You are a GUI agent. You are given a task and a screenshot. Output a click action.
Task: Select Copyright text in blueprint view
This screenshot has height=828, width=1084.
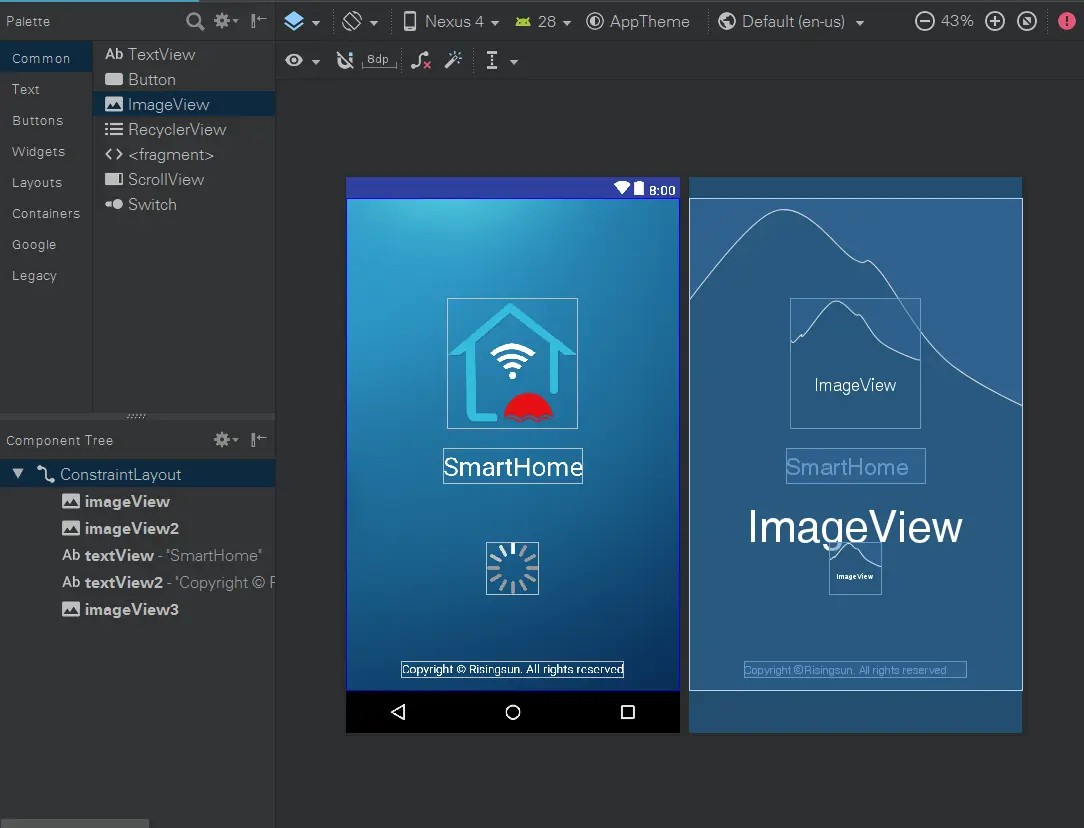tap(855, 669)
